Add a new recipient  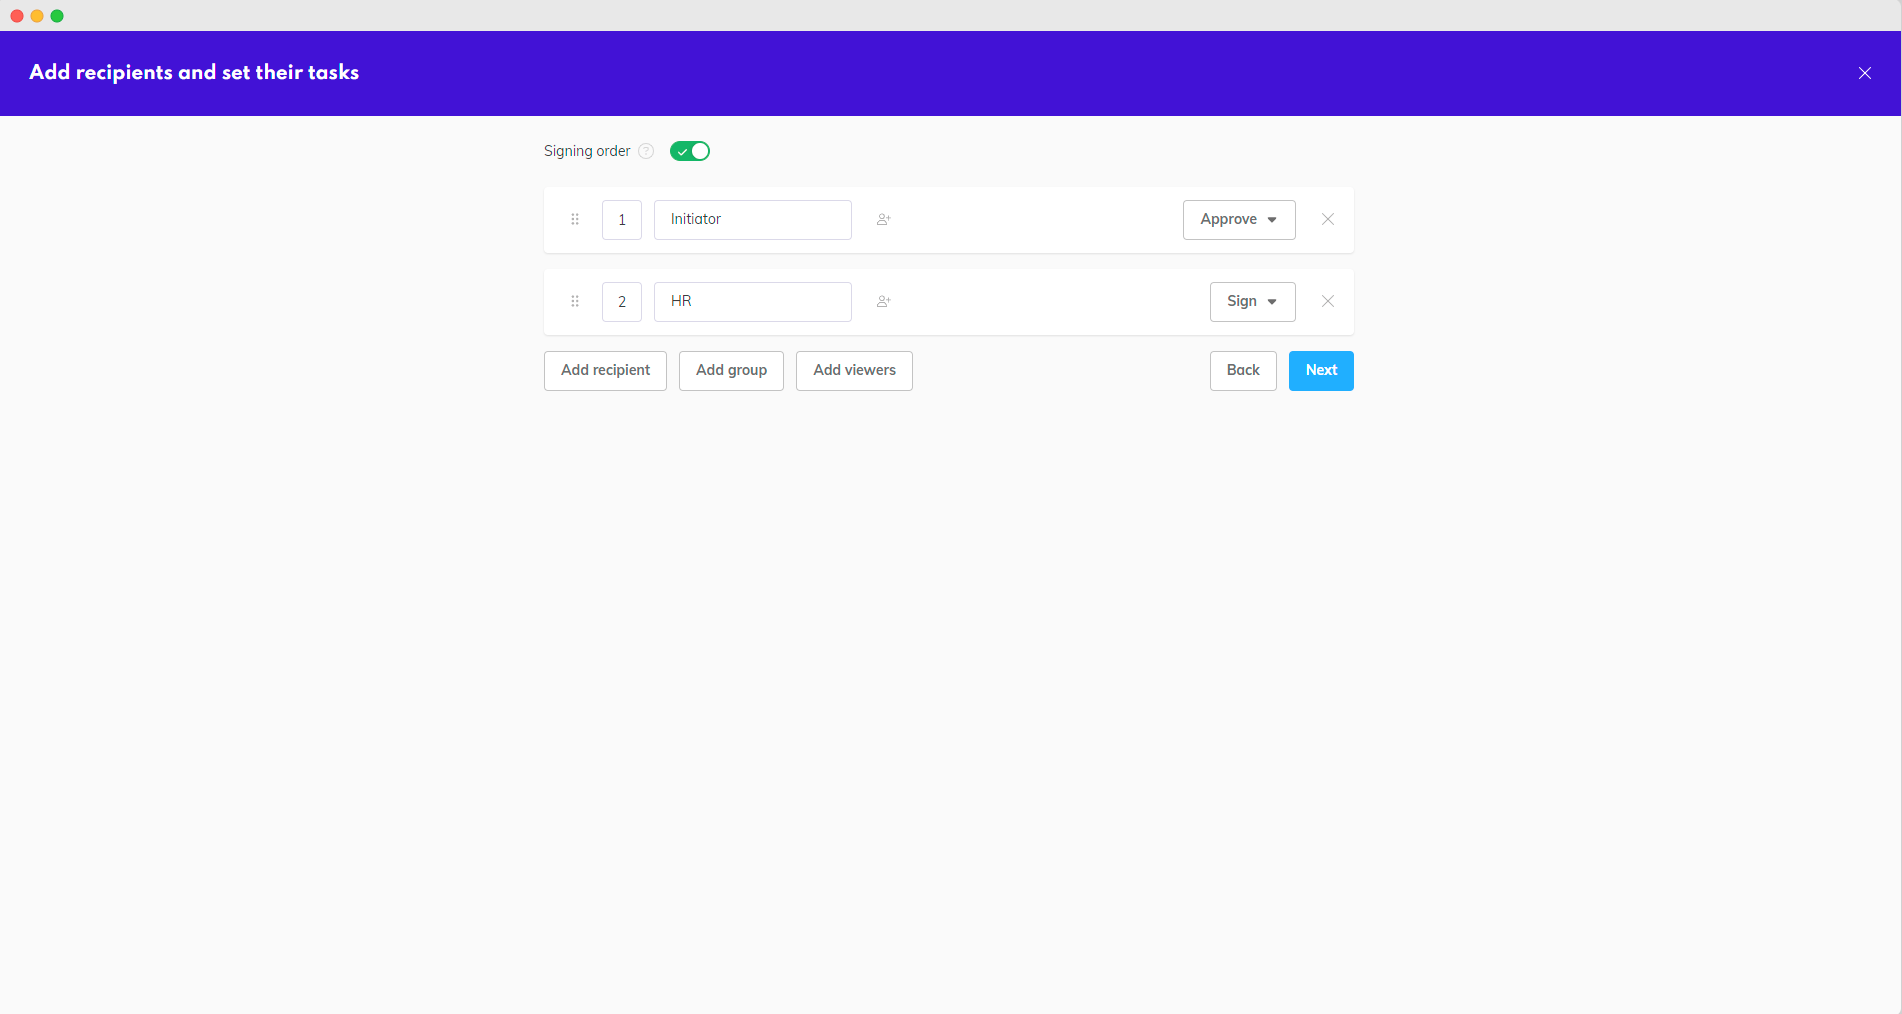pos(604,370)
